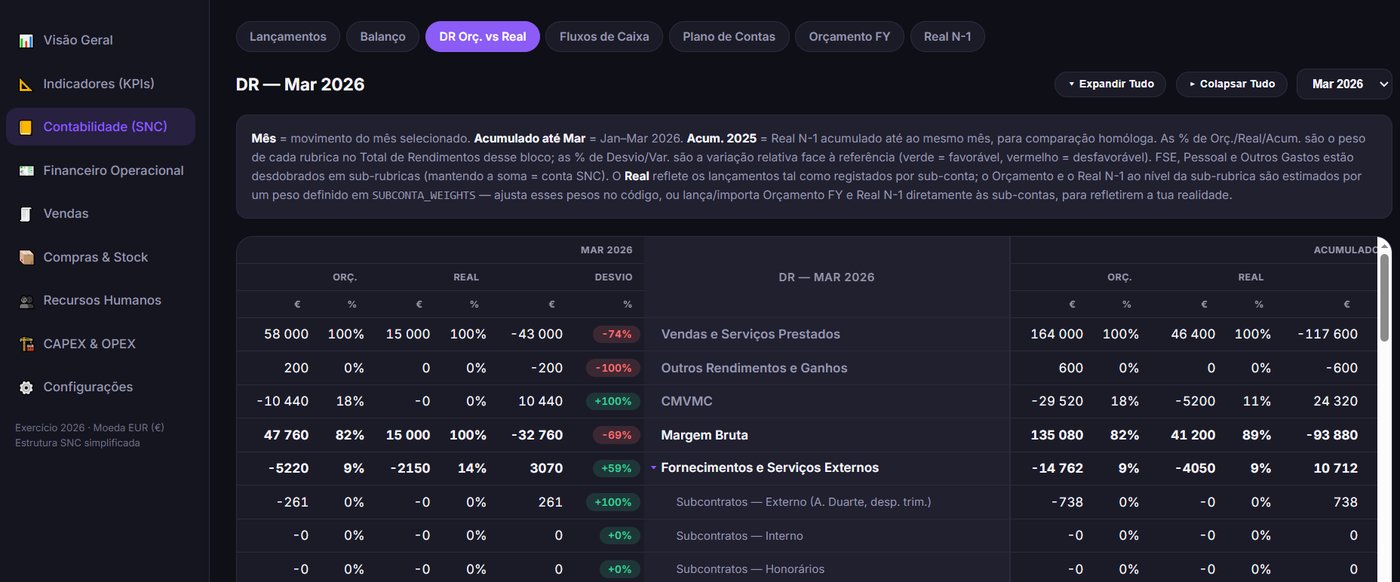Click the Financeiro Operacional money icon
Image resolution: width=1400 pixels, height=582 pixels.
click(26, 171)
